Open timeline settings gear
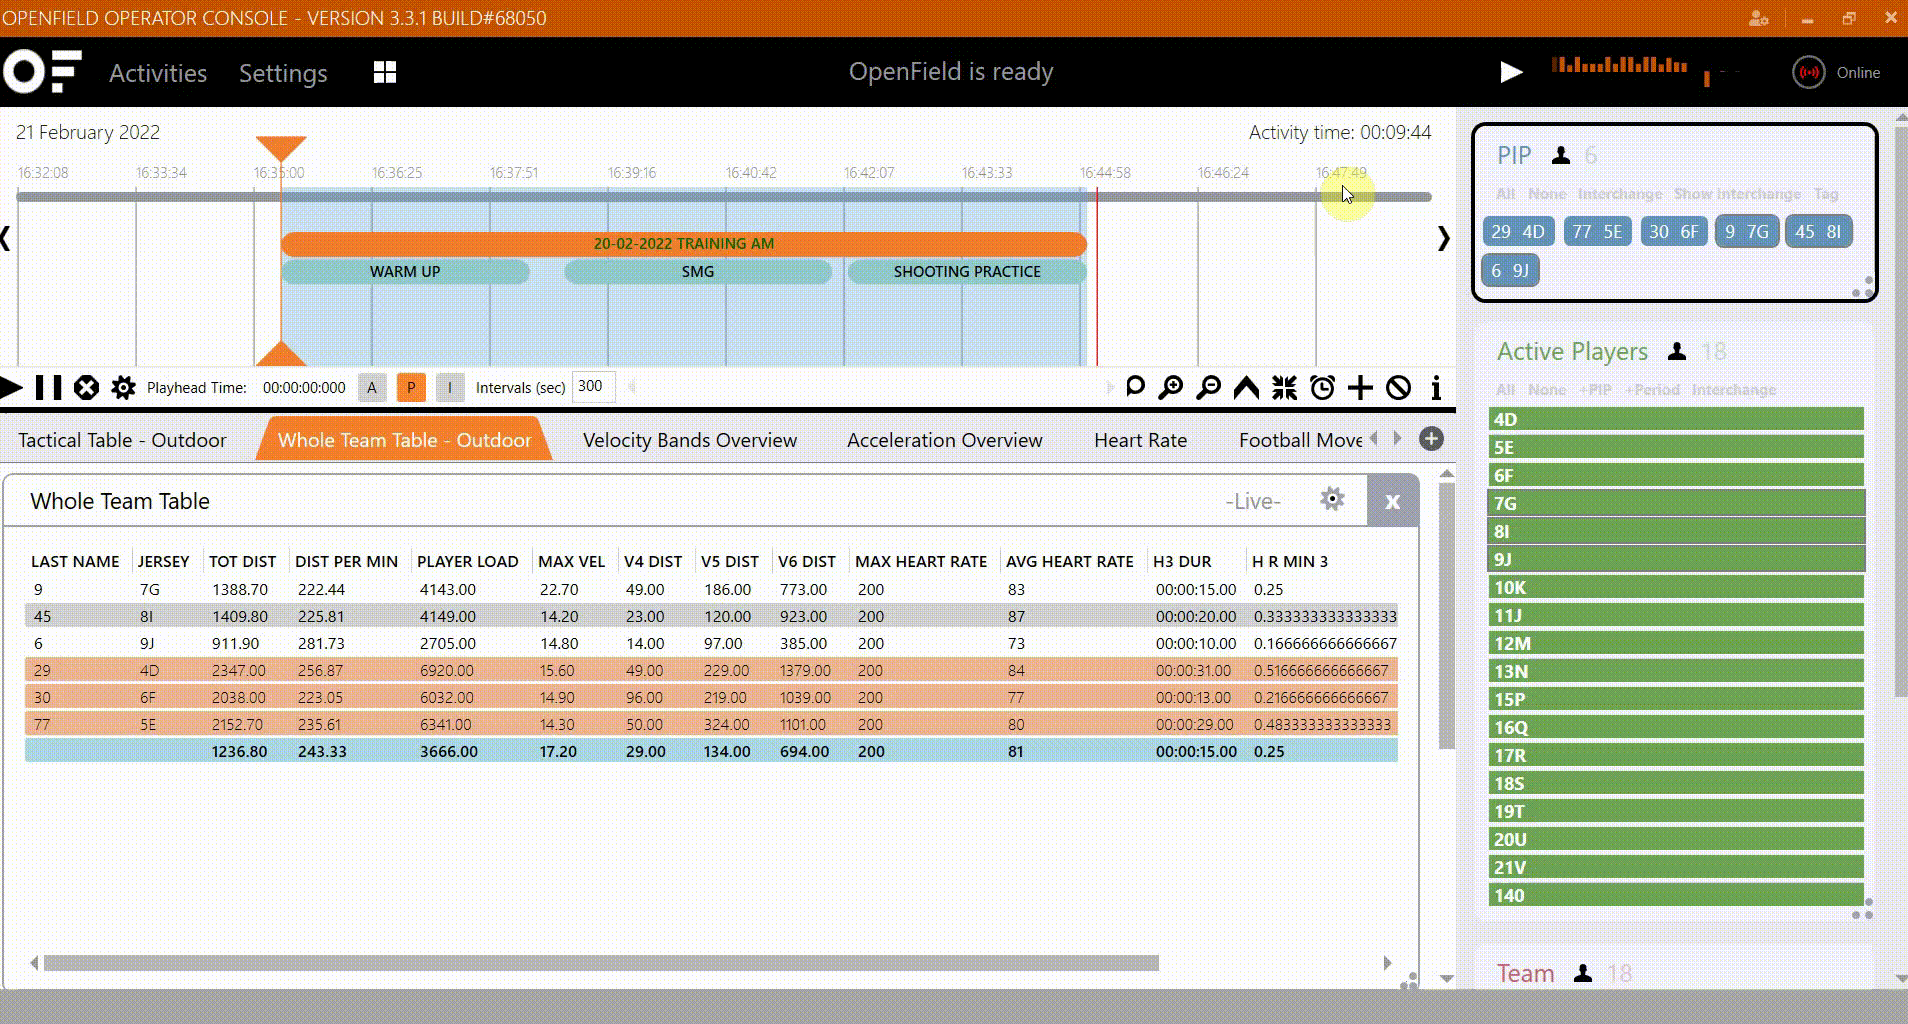This screenshot has width=1908, height=1024. coord(123,387)
